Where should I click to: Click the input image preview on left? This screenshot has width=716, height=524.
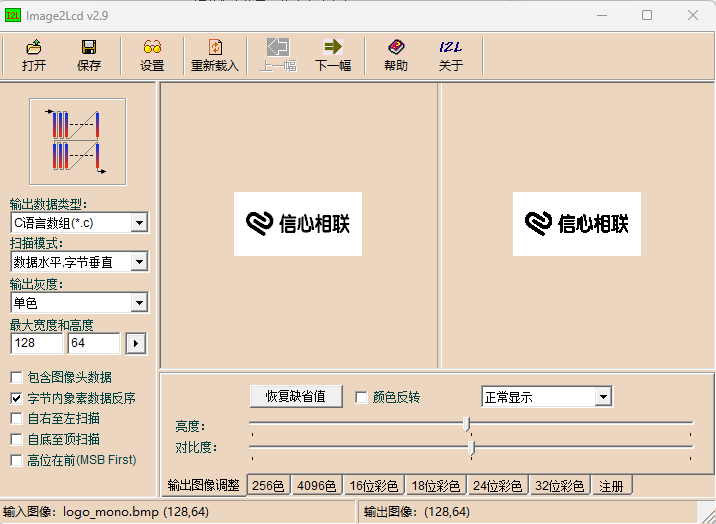click(x=298, y=224)
